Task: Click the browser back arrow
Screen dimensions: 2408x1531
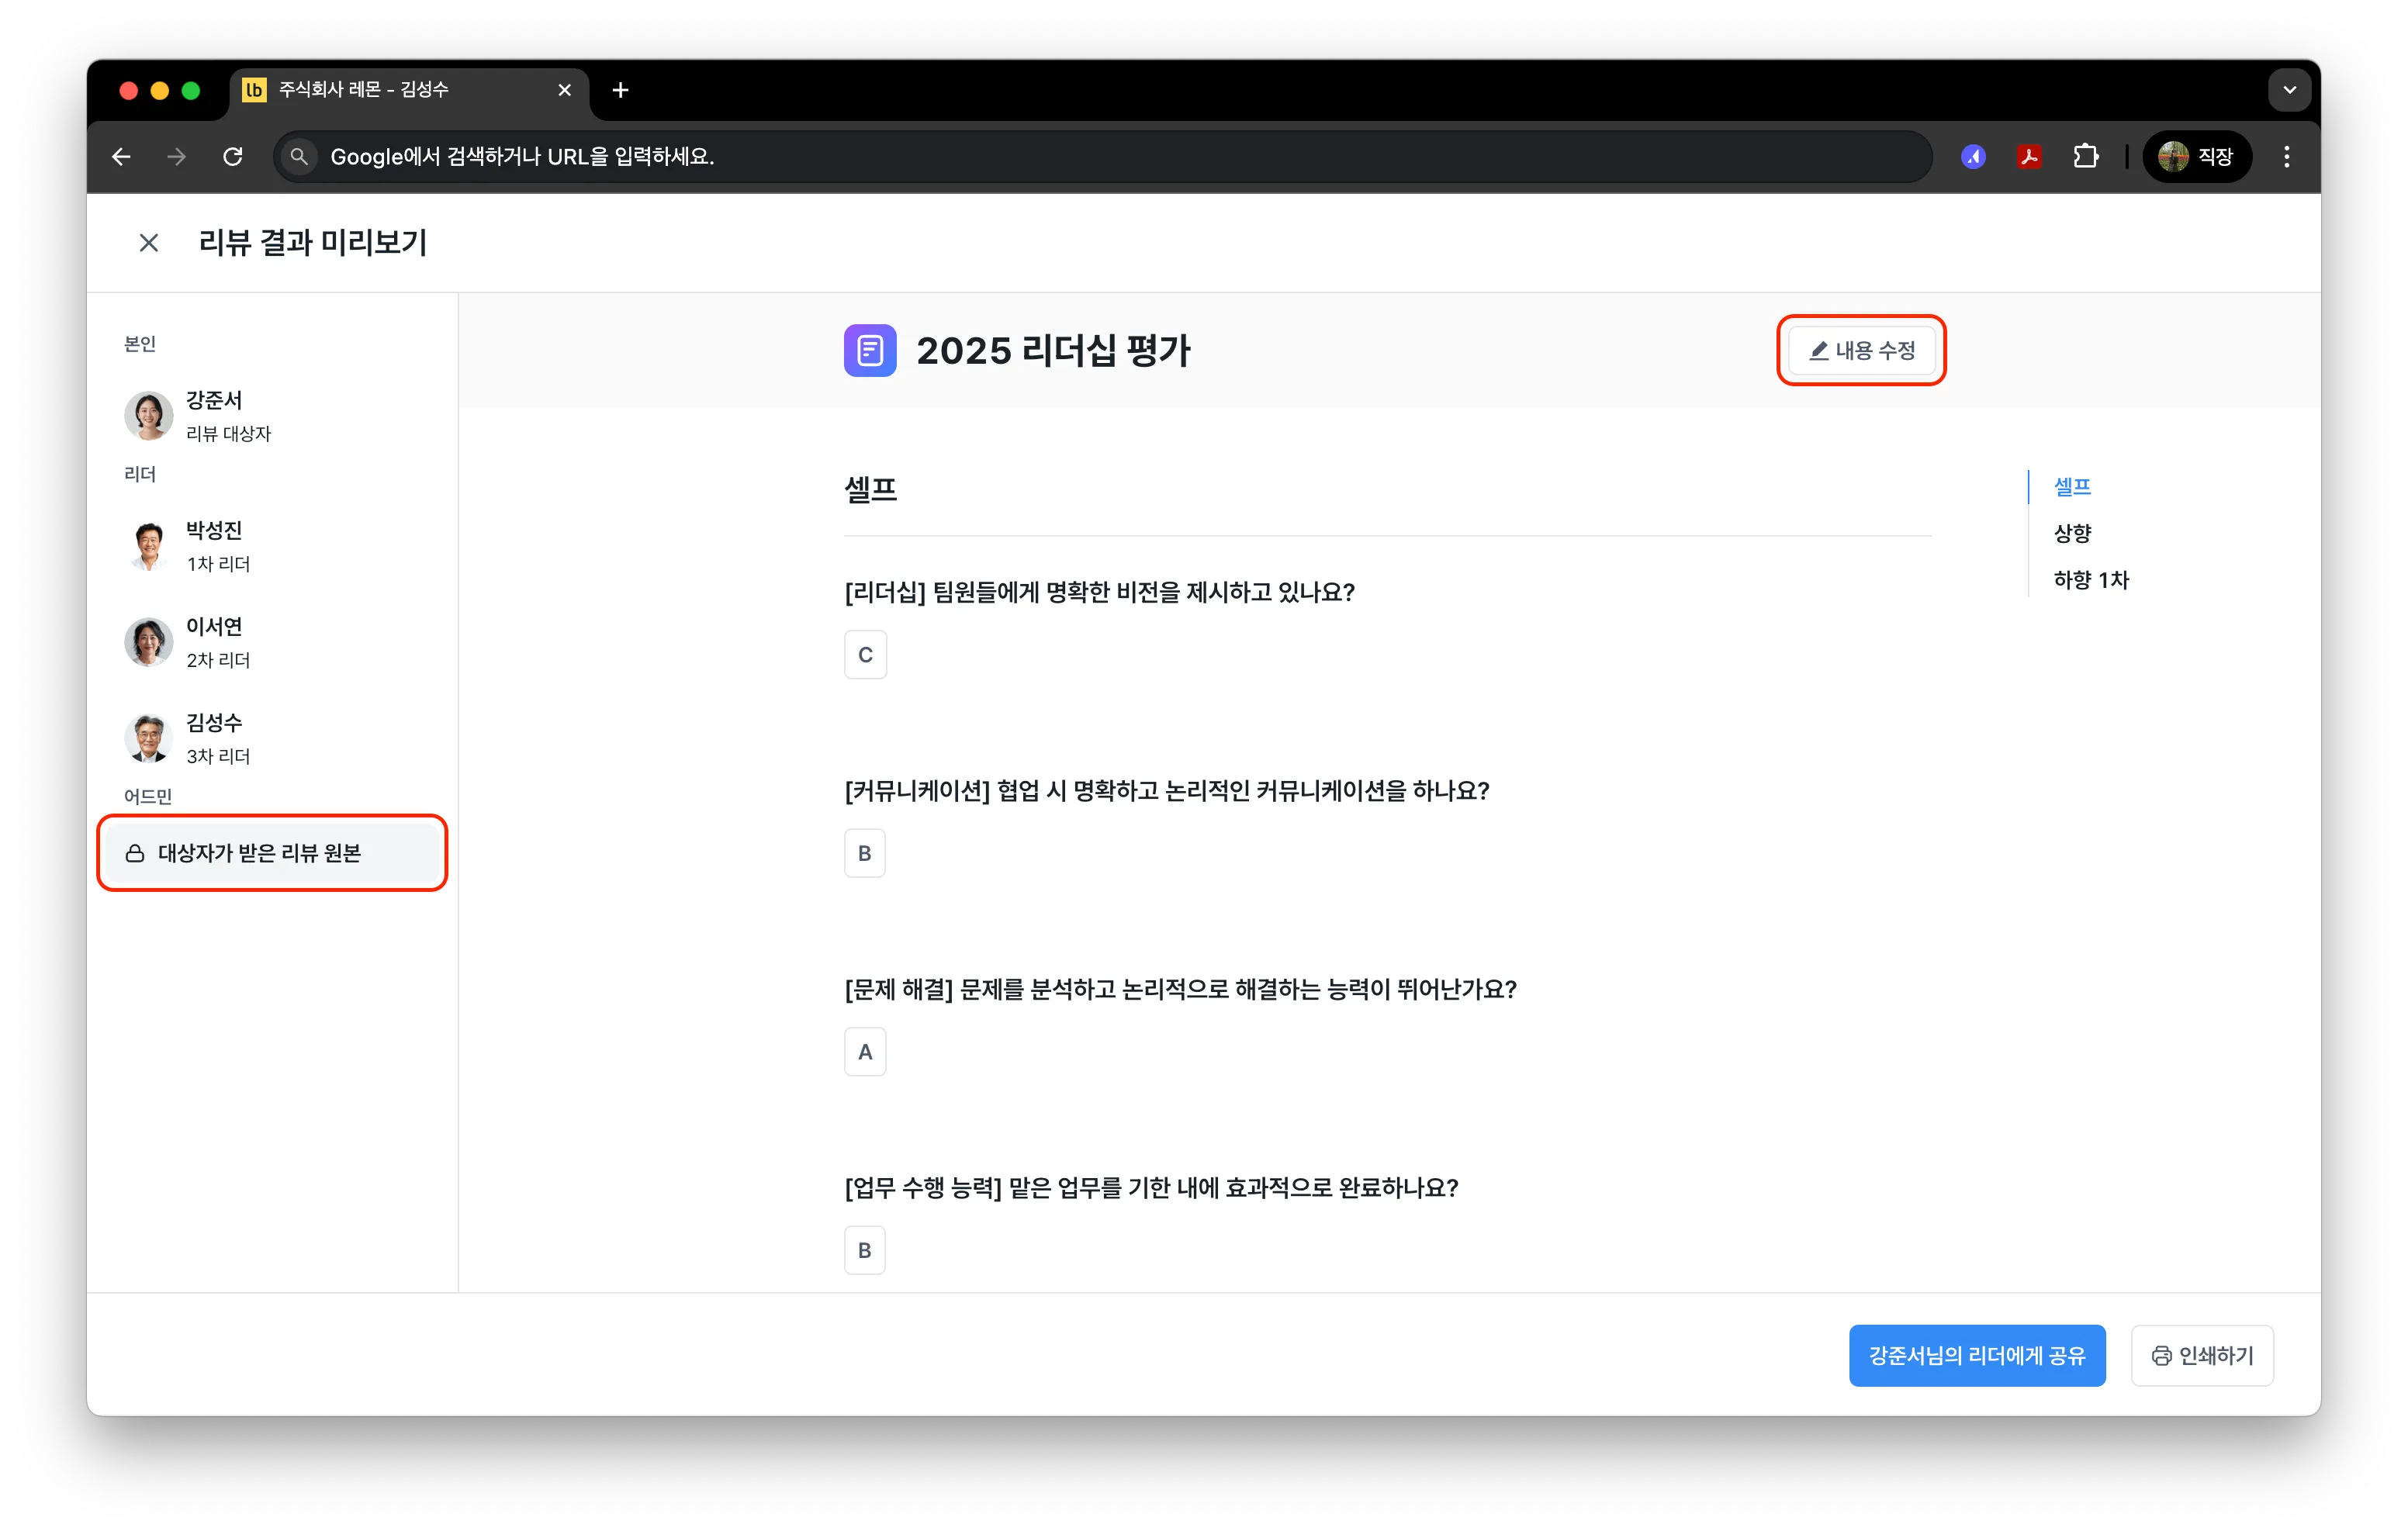Action: [122, 156]
